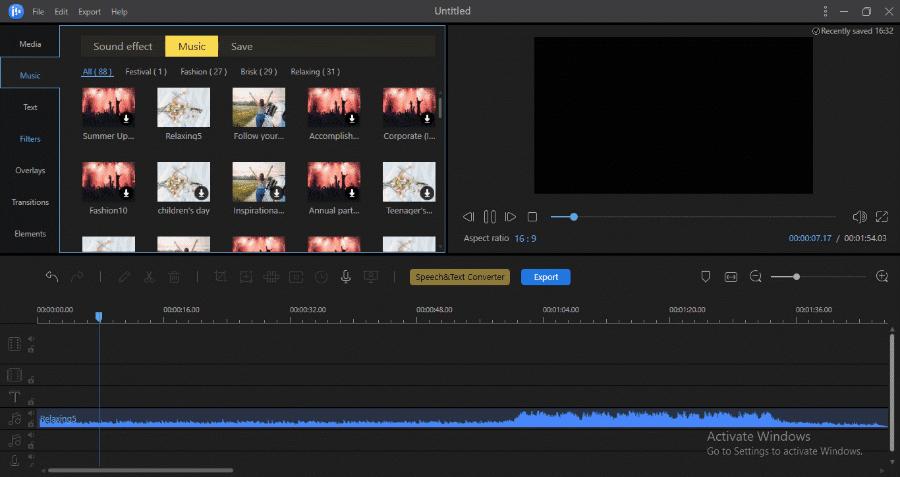Open the Help menu
This screenshot has height=477, width=900.
119,11
